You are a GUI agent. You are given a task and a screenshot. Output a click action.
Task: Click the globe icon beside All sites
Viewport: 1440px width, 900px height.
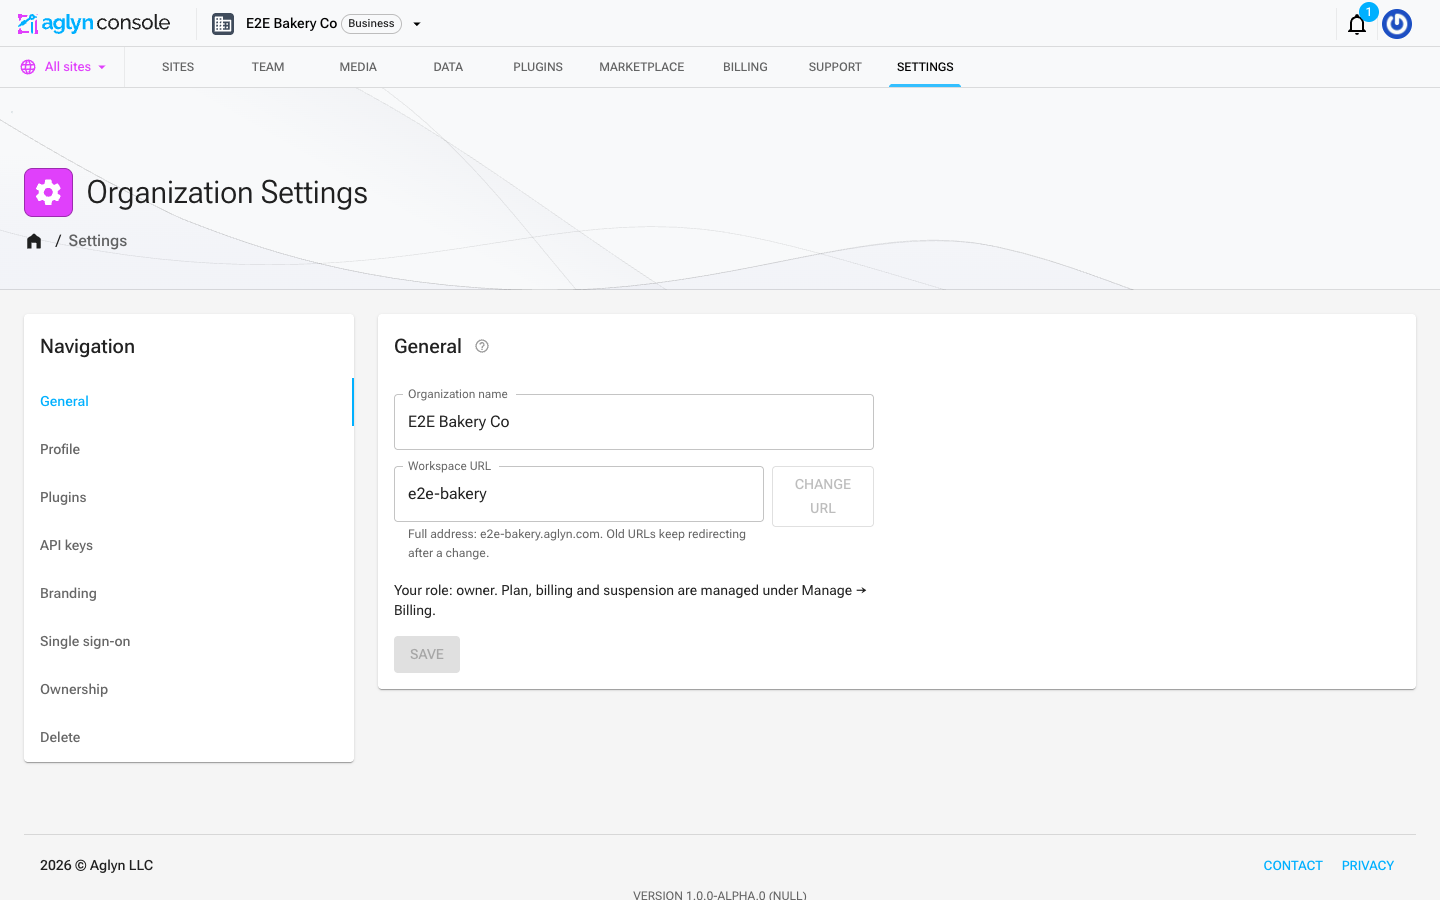[x=28, y=67]
